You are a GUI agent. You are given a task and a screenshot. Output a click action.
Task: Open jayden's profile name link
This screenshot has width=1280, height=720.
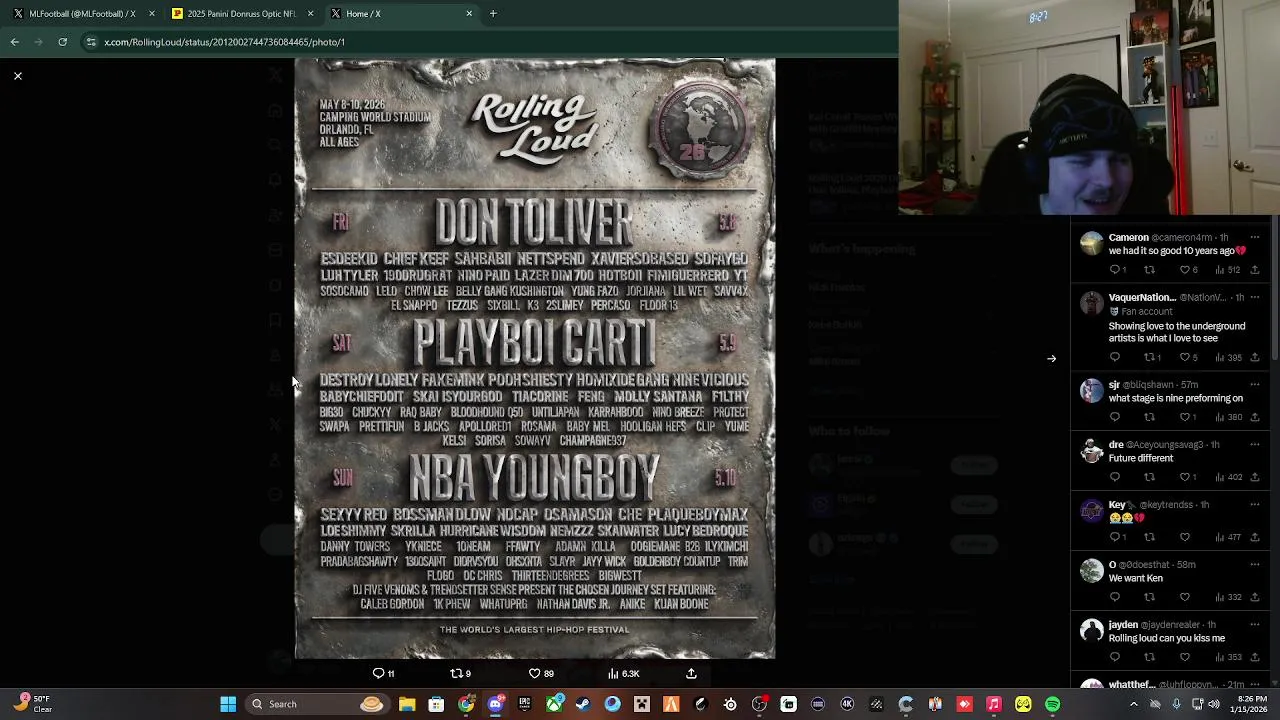(1123, 625)
